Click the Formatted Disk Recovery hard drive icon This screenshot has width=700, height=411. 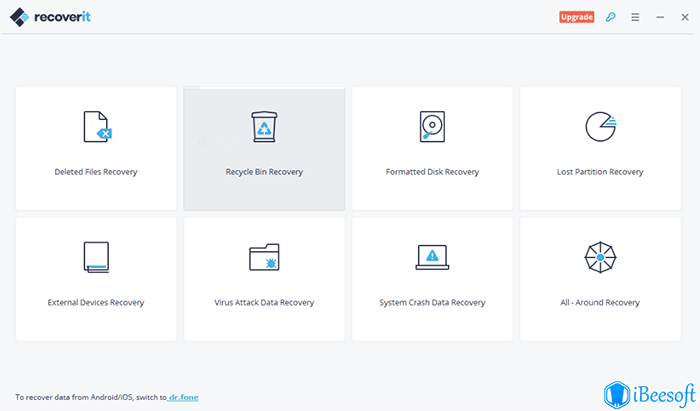[432, 127]
